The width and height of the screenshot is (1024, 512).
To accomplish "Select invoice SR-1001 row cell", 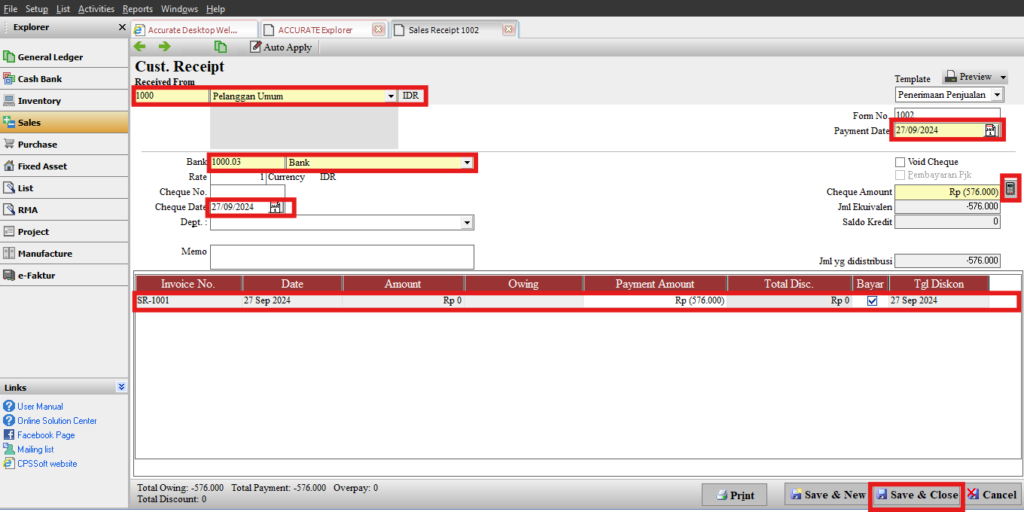I will click(188, 301).
